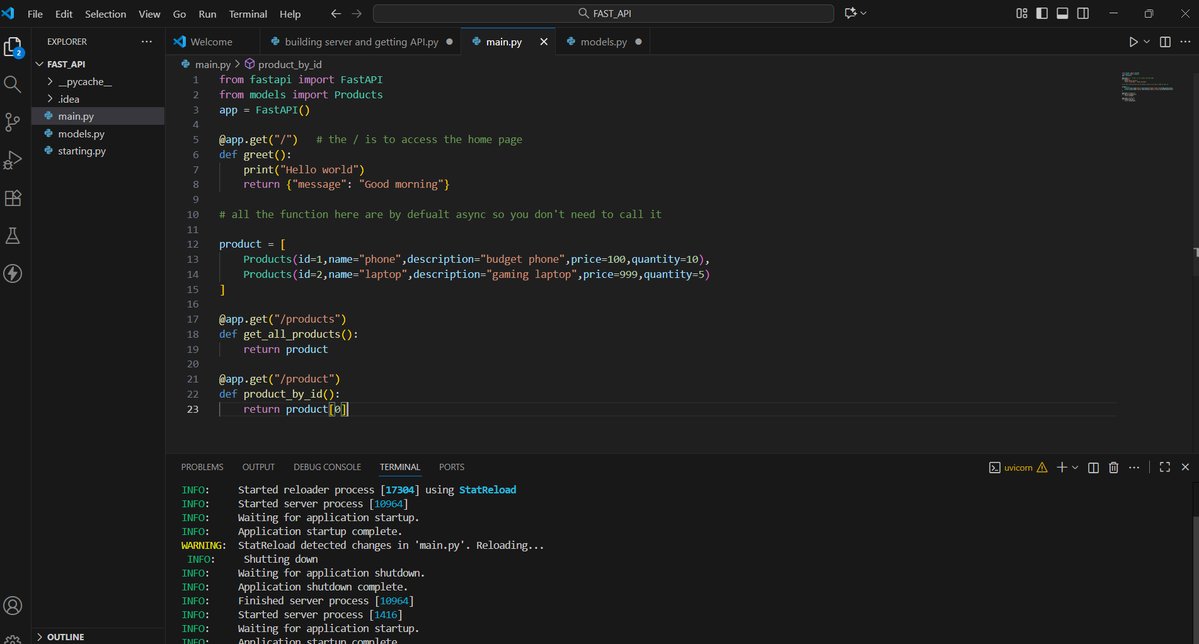Open the Terminal menu

[x=248, y=14]
